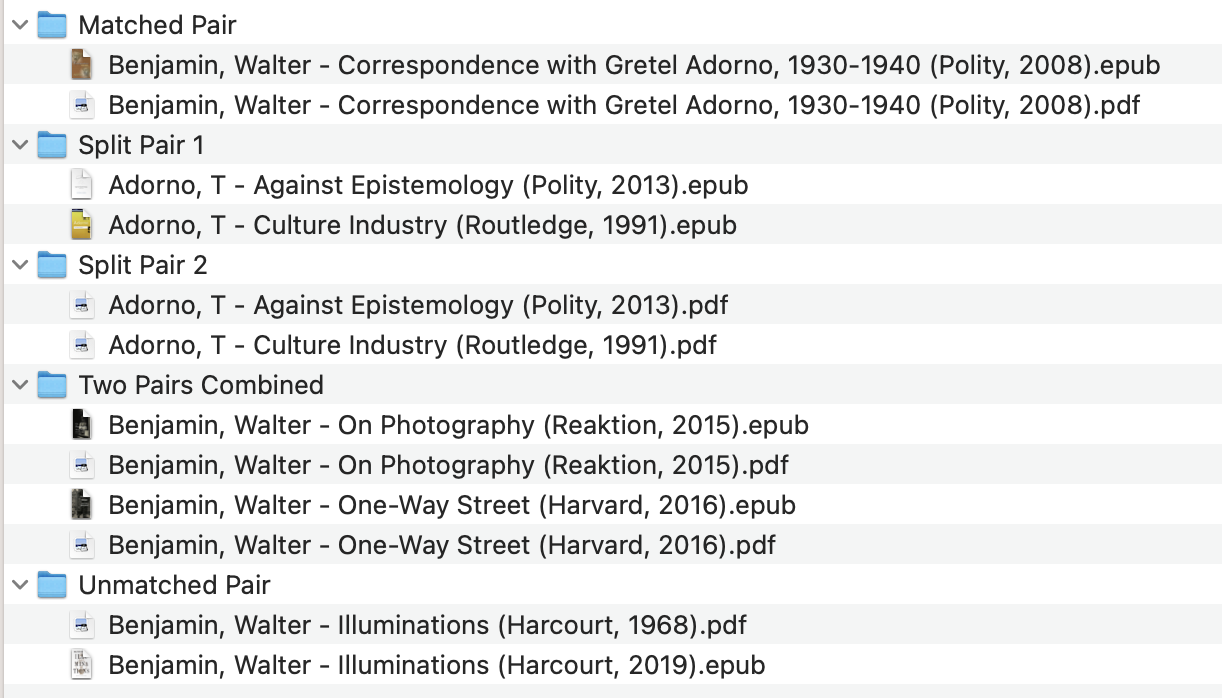
Task: Select Against Epistemology (Polity, 2013).epub file
Action: 428,185
